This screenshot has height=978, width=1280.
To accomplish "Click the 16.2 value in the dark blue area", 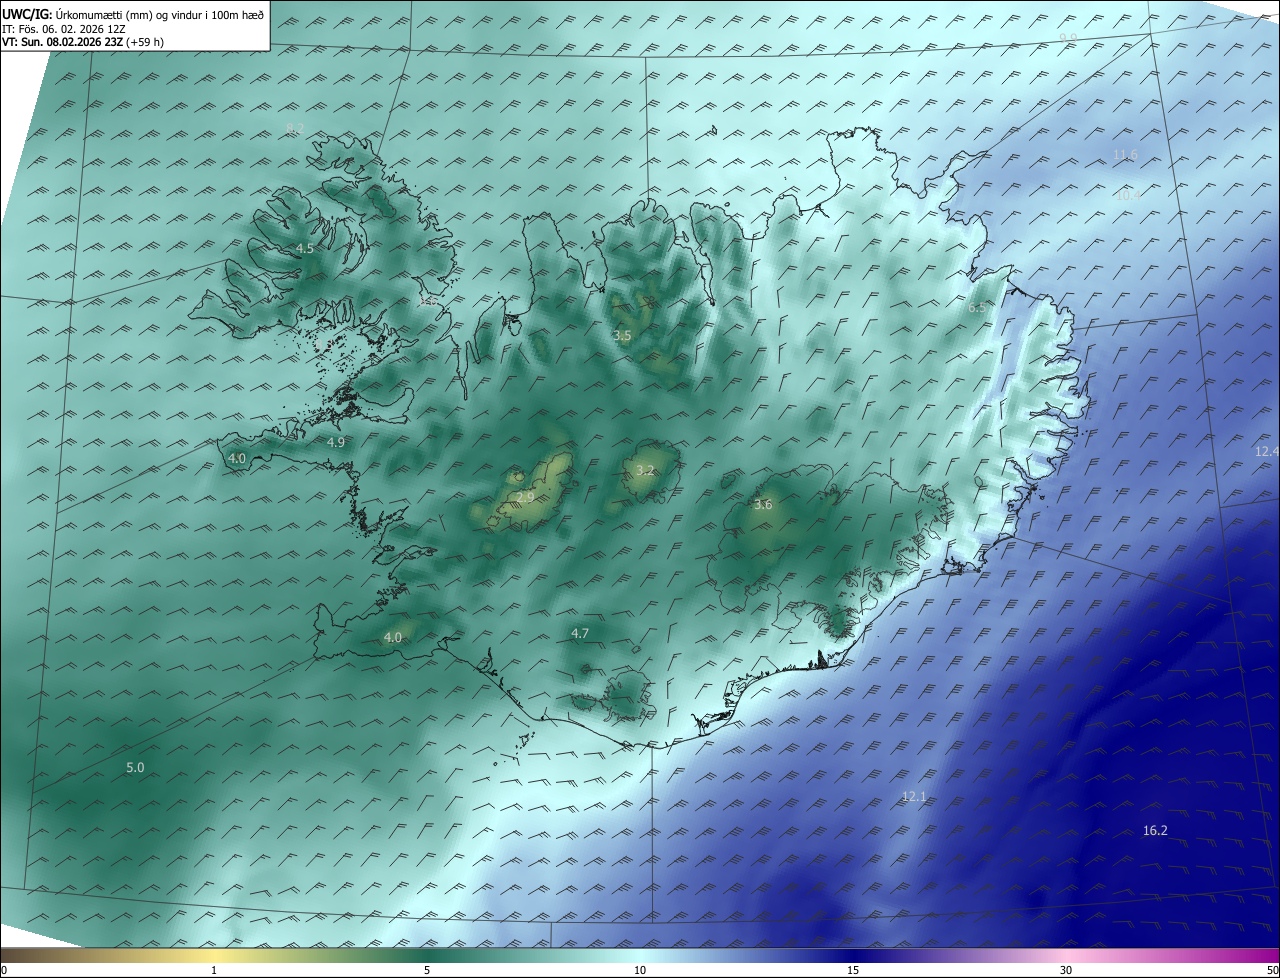I will [1155, 831].
